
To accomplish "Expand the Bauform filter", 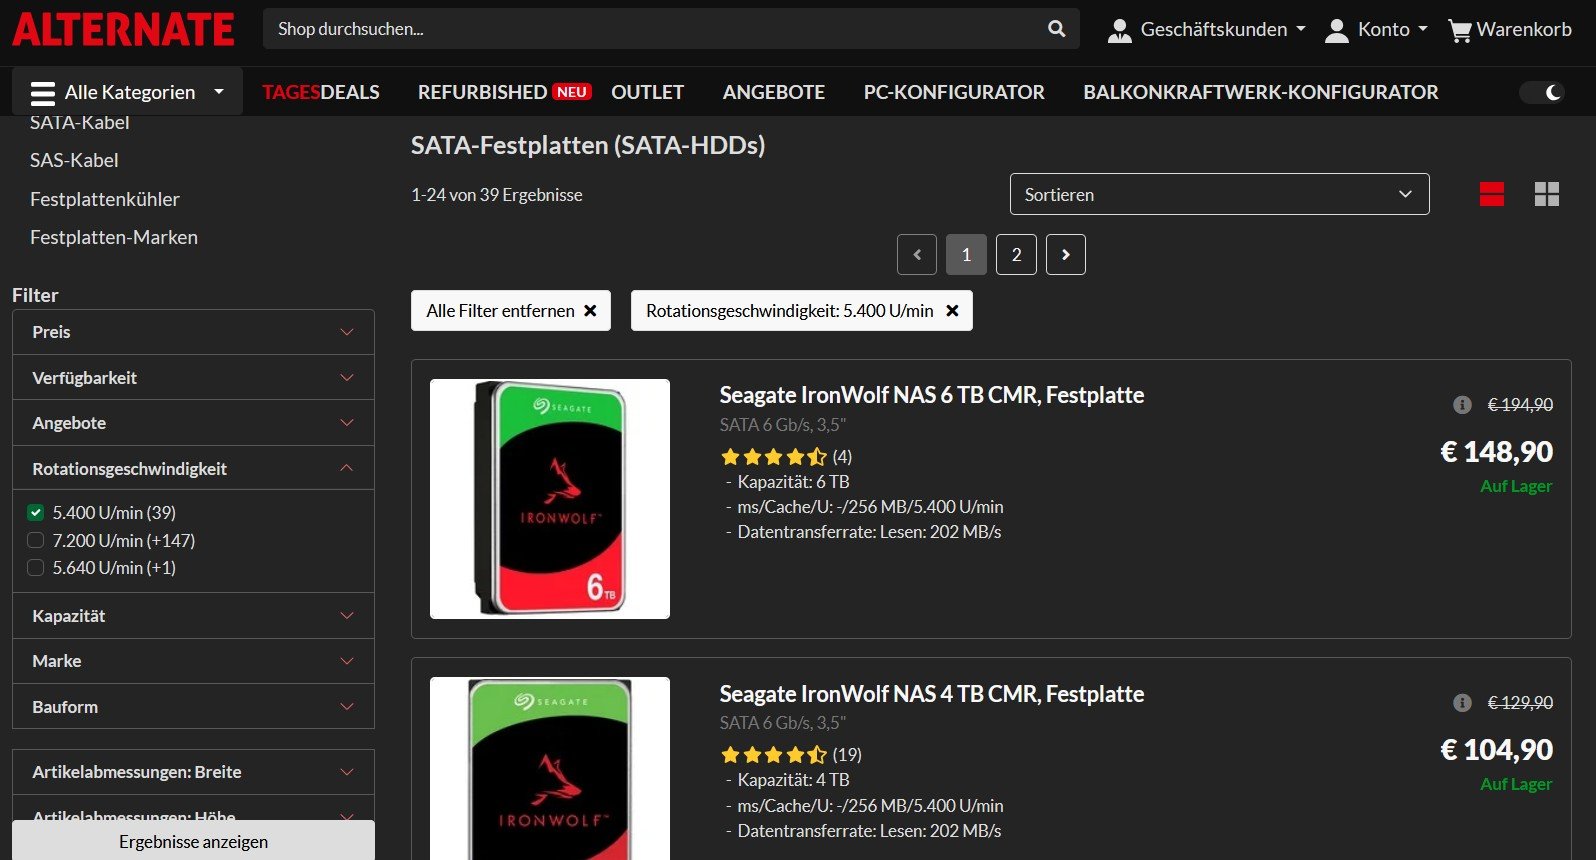I will point(193,707).
